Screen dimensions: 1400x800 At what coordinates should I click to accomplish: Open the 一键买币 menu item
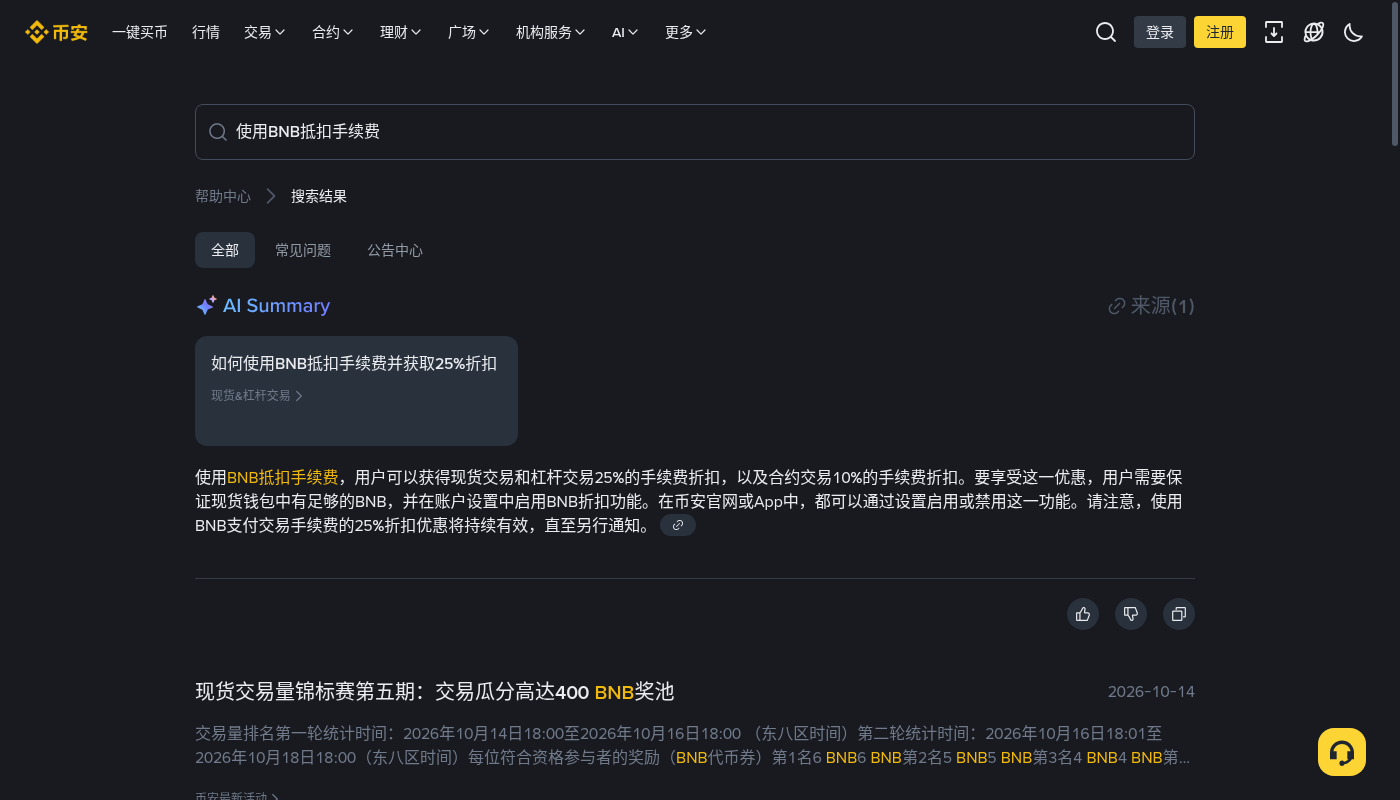click(140, 32)
